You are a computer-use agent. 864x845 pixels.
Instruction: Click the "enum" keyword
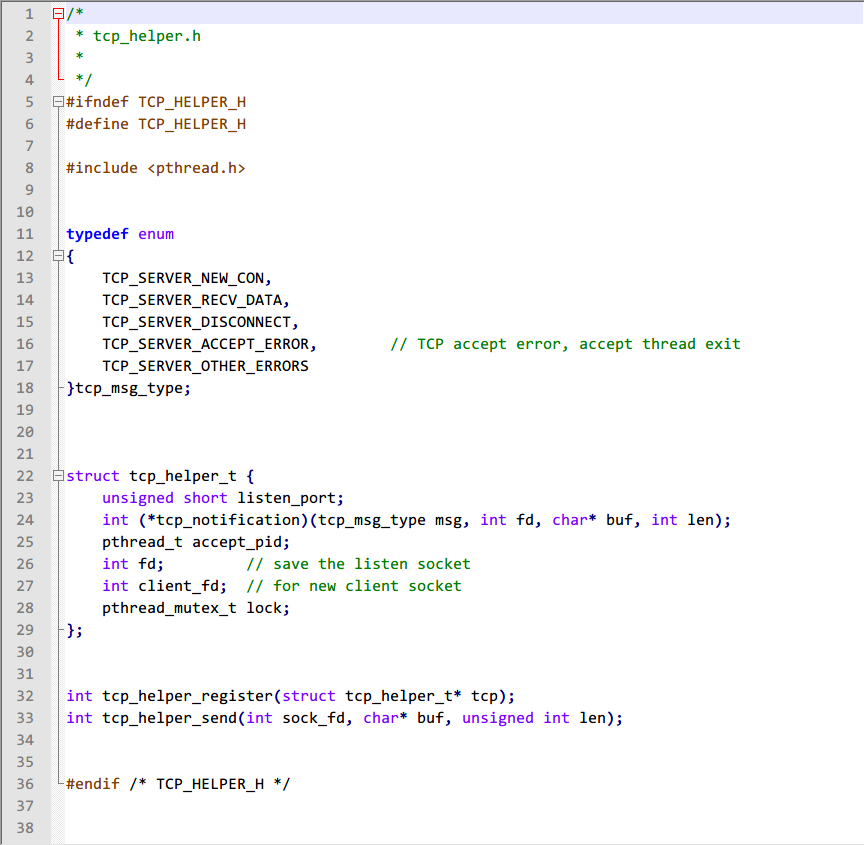coord(156,235)
